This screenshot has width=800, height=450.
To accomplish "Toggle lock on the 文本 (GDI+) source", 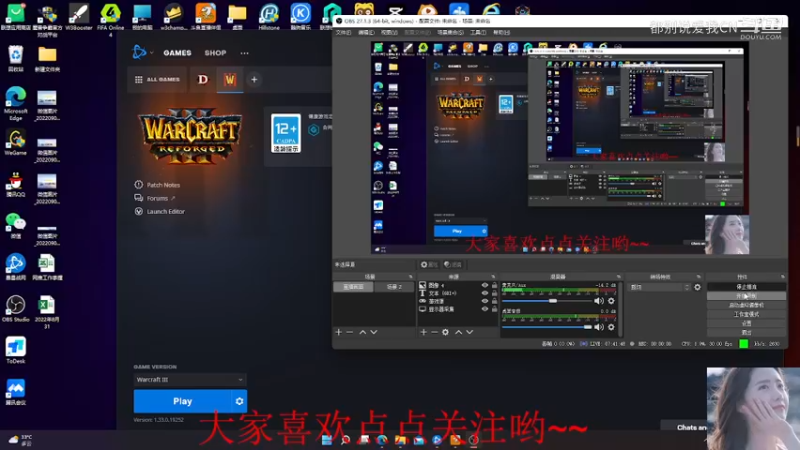I will coord(494,293).
